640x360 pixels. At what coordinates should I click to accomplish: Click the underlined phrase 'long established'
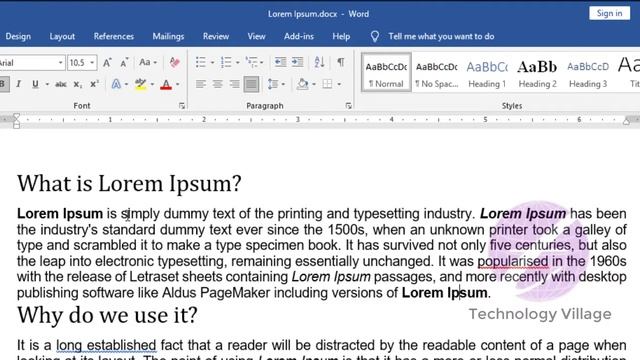[106, 345]
